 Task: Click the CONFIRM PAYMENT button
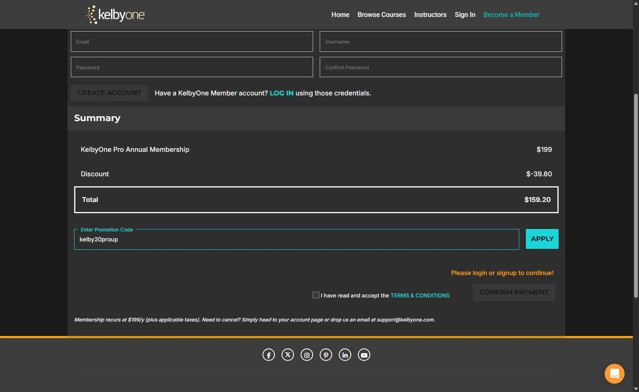(514, 292)
